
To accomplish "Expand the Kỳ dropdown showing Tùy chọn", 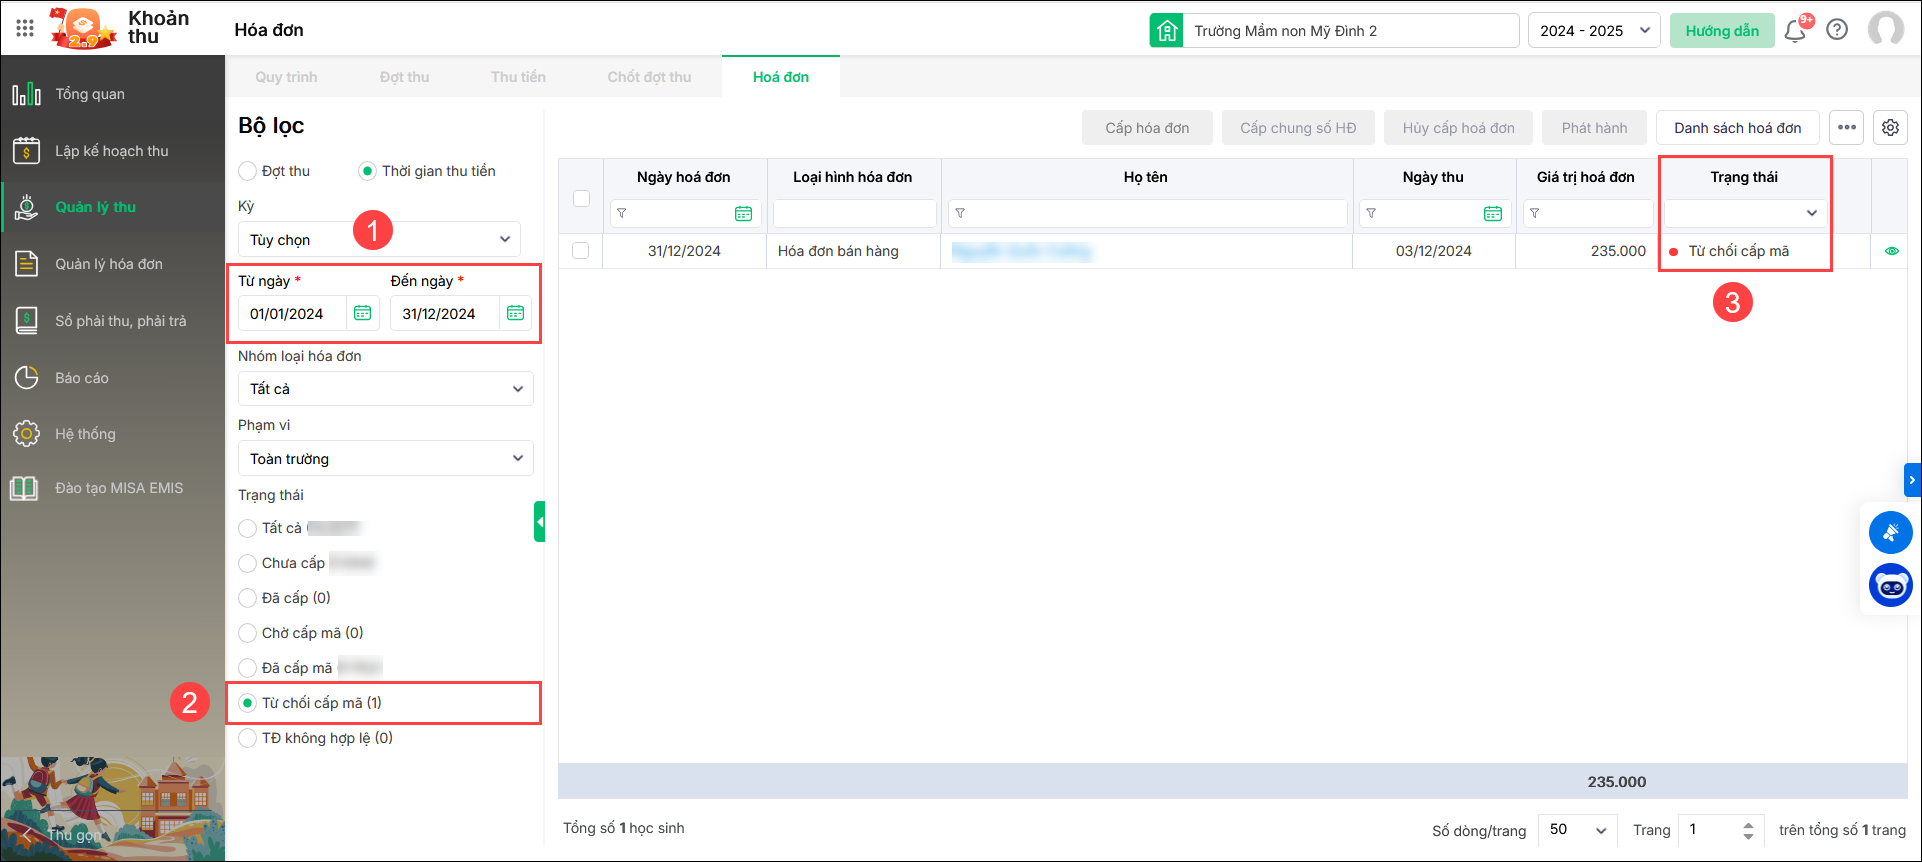I will (x=379, y=239).
